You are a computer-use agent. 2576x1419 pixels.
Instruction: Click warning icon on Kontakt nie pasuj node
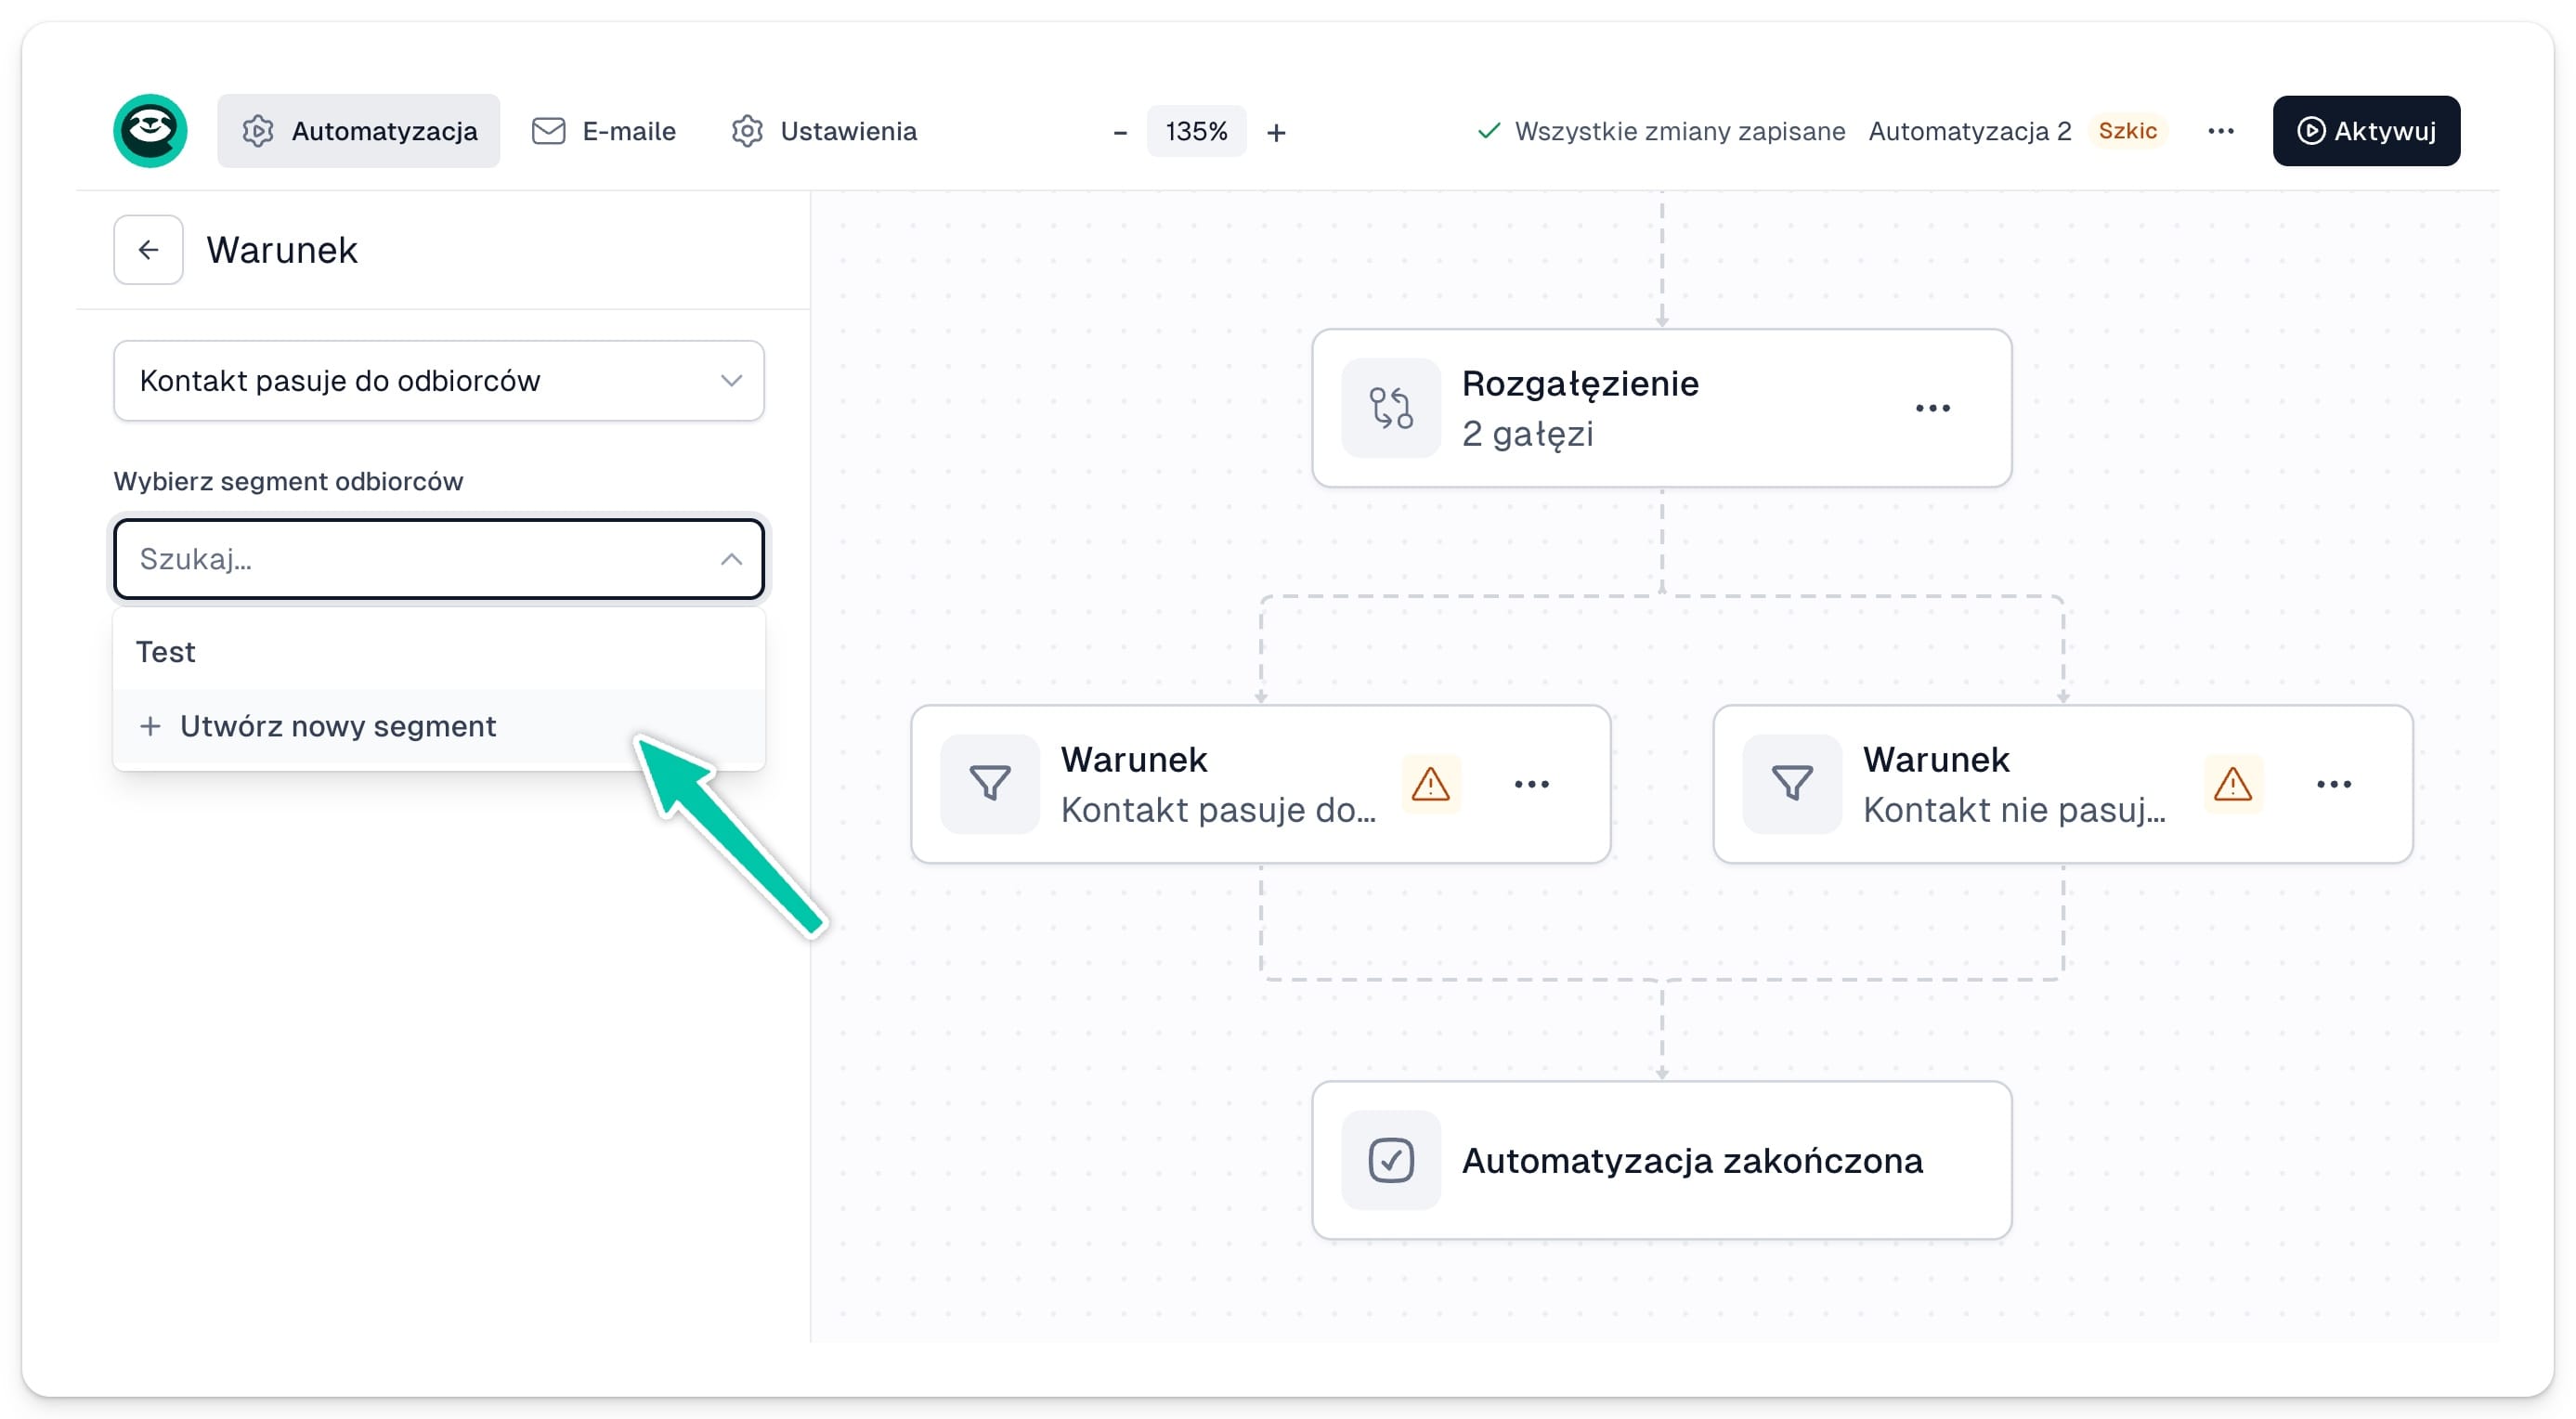(x=2232, y=784)
